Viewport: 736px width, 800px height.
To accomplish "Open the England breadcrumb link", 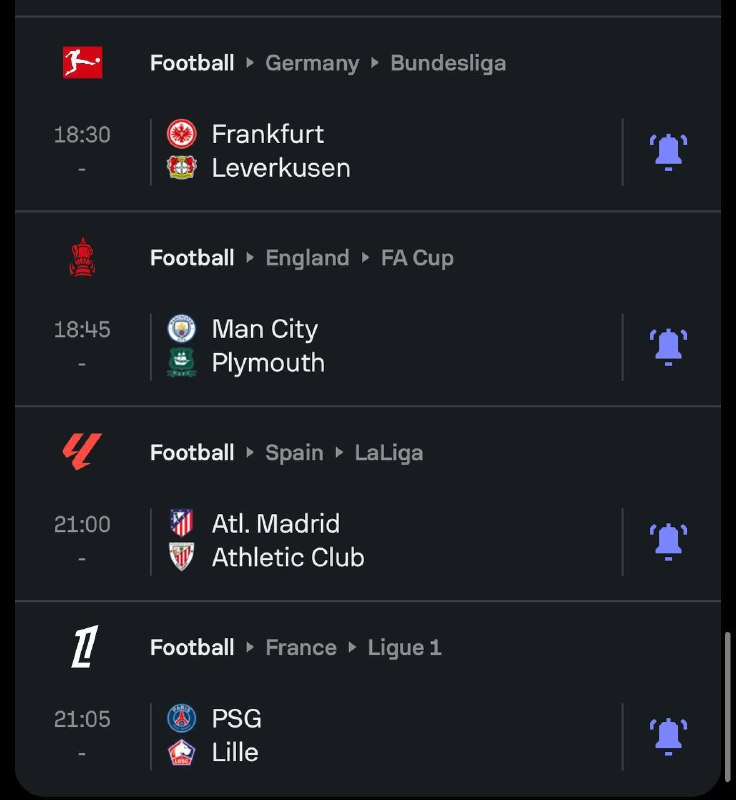I will [308, 258].
